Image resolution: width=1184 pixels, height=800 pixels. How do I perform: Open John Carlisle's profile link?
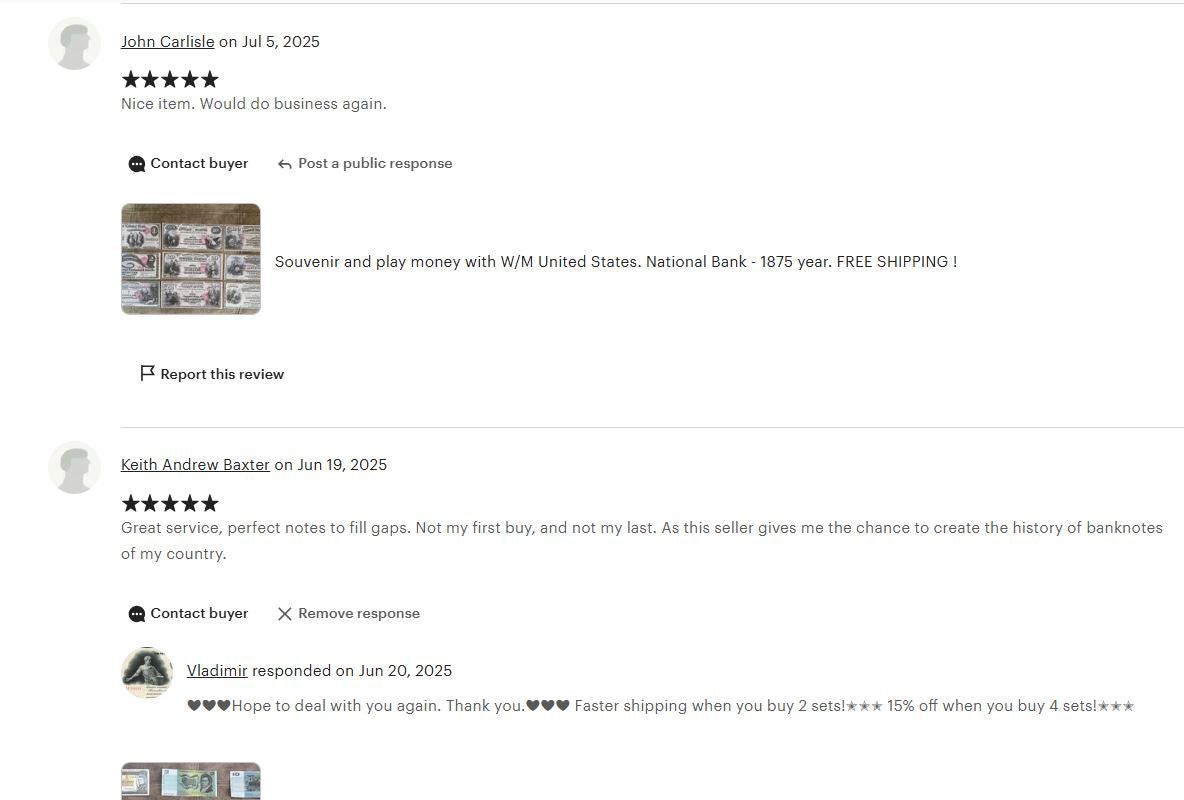(168, 42)
